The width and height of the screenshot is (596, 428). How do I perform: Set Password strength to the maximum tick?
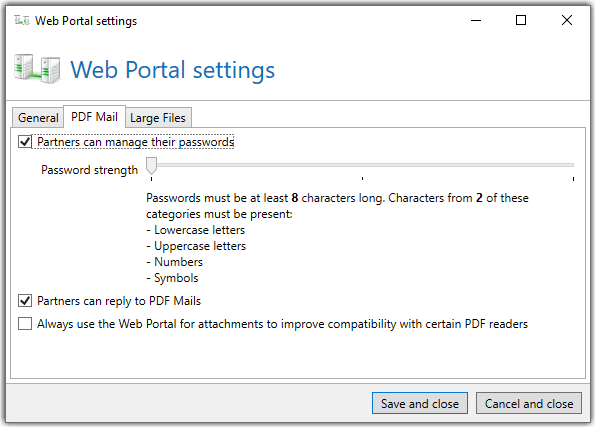[573, 165]
